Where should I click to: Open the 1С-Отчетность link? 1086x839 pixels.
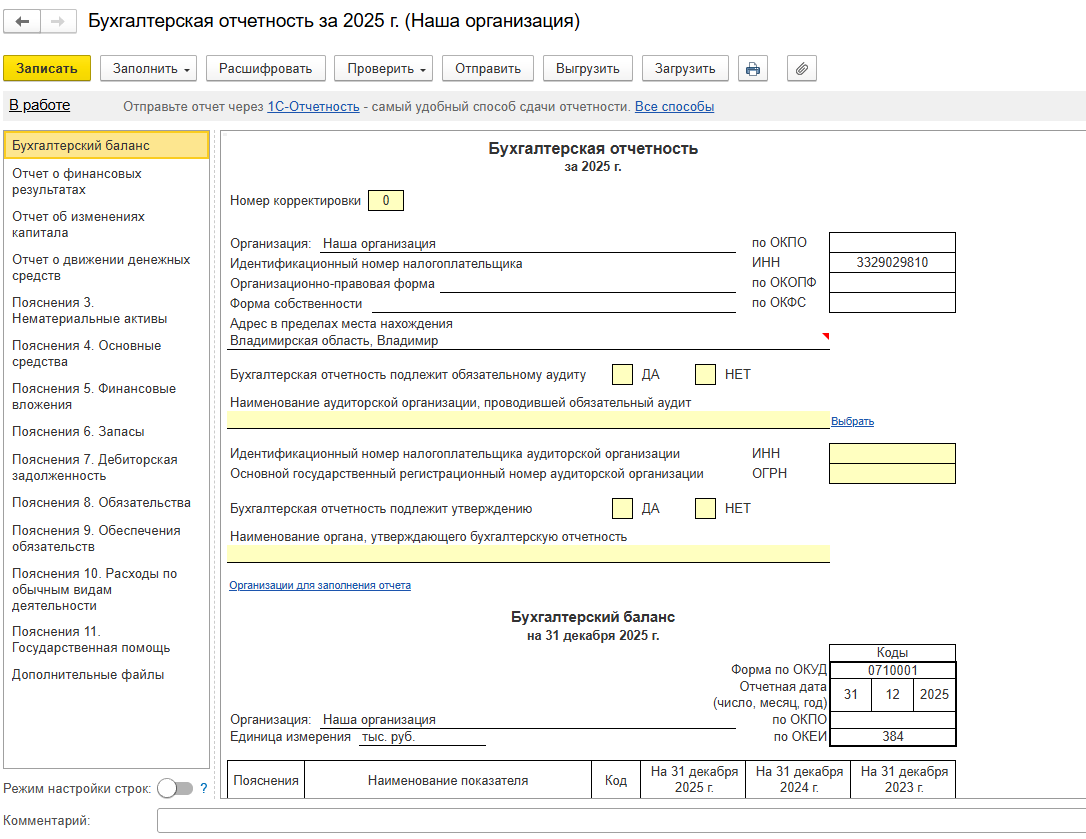[x=313, y=107]
